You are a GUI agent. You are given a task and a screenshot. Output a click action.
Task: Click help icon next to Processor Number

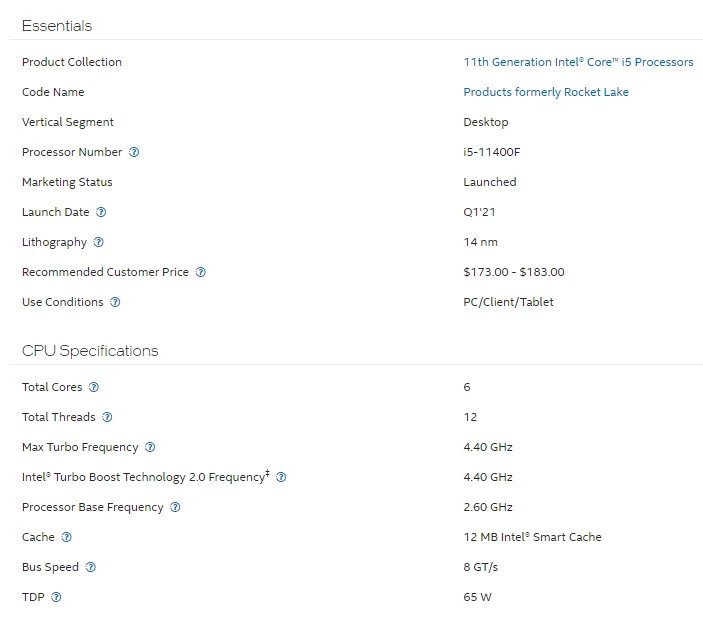(134, 152)
